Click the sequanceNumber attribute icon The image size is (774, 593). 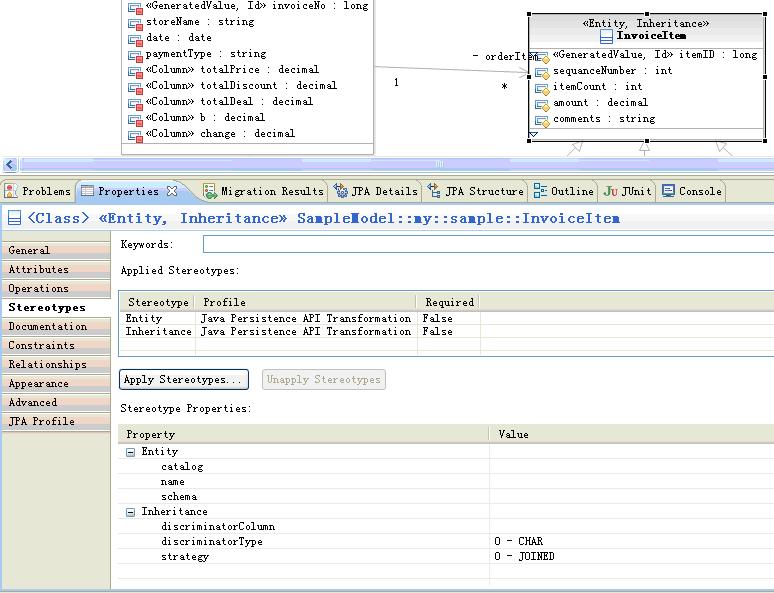(542, 73)
